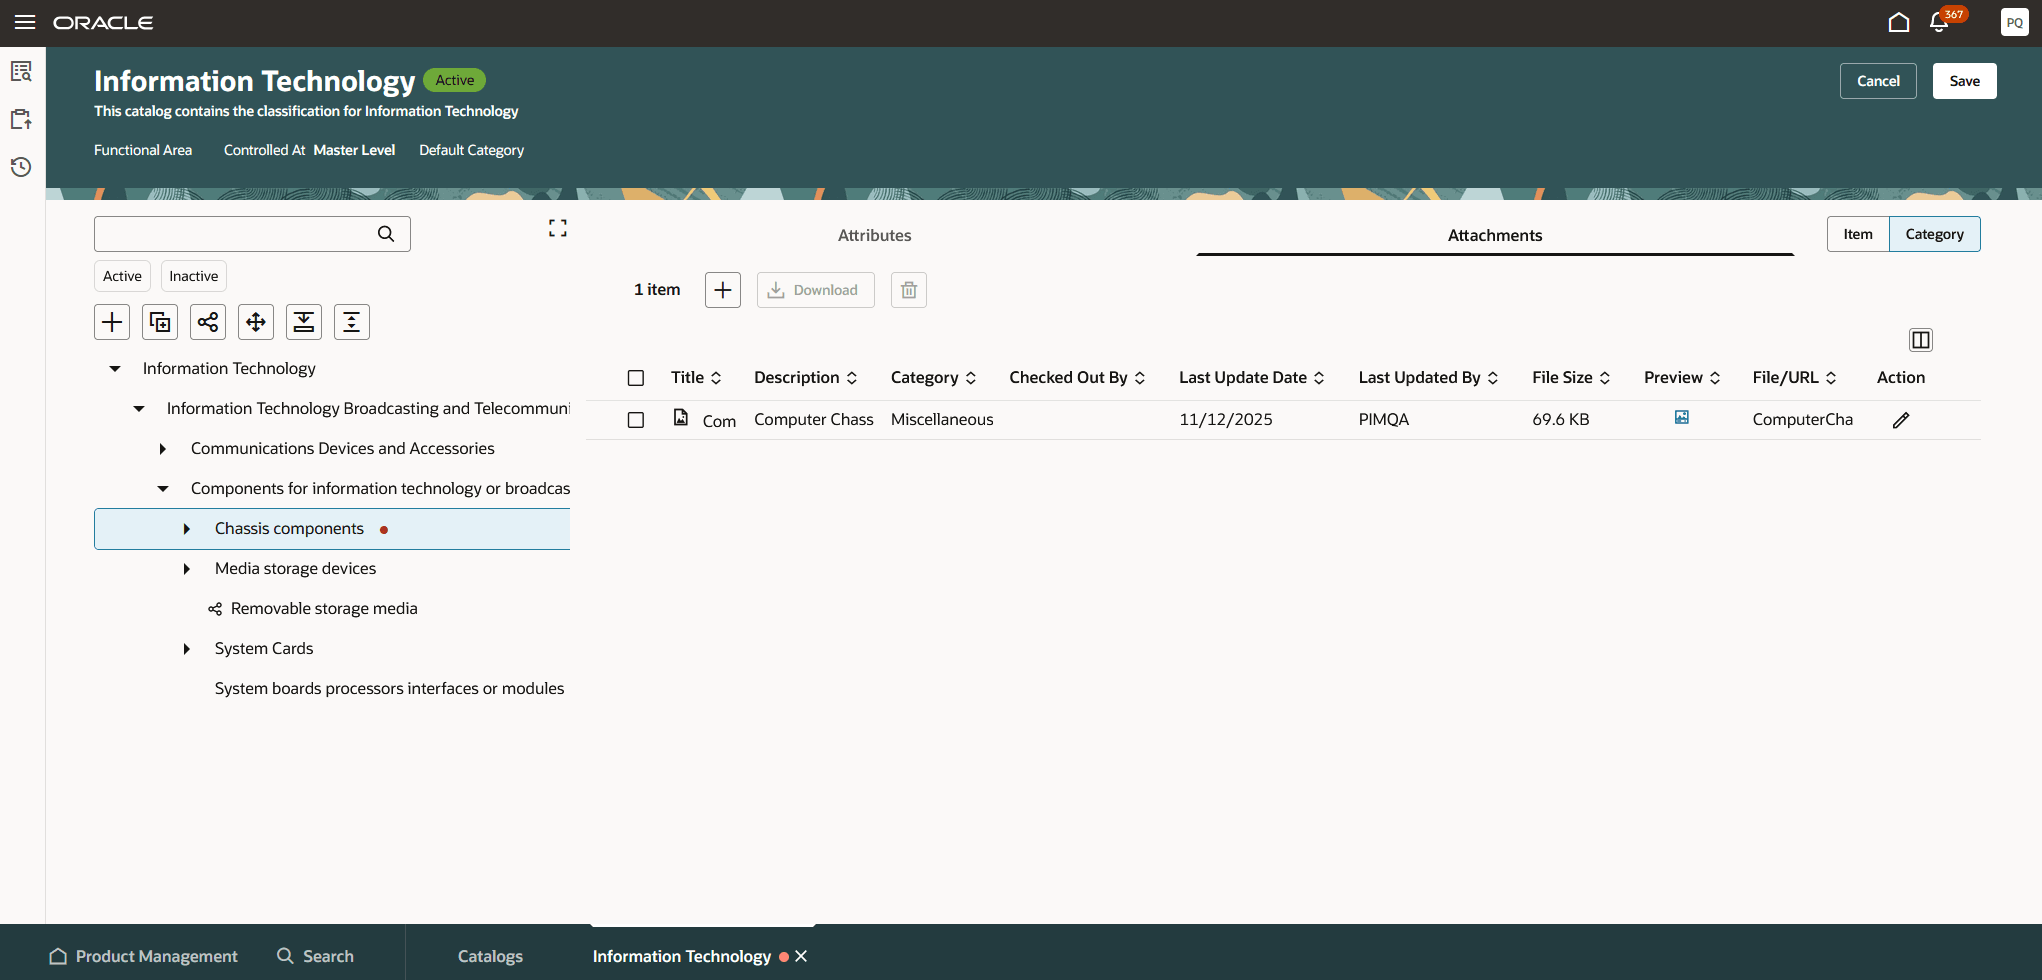Open the sidebar history clock icon

point(21,167)
